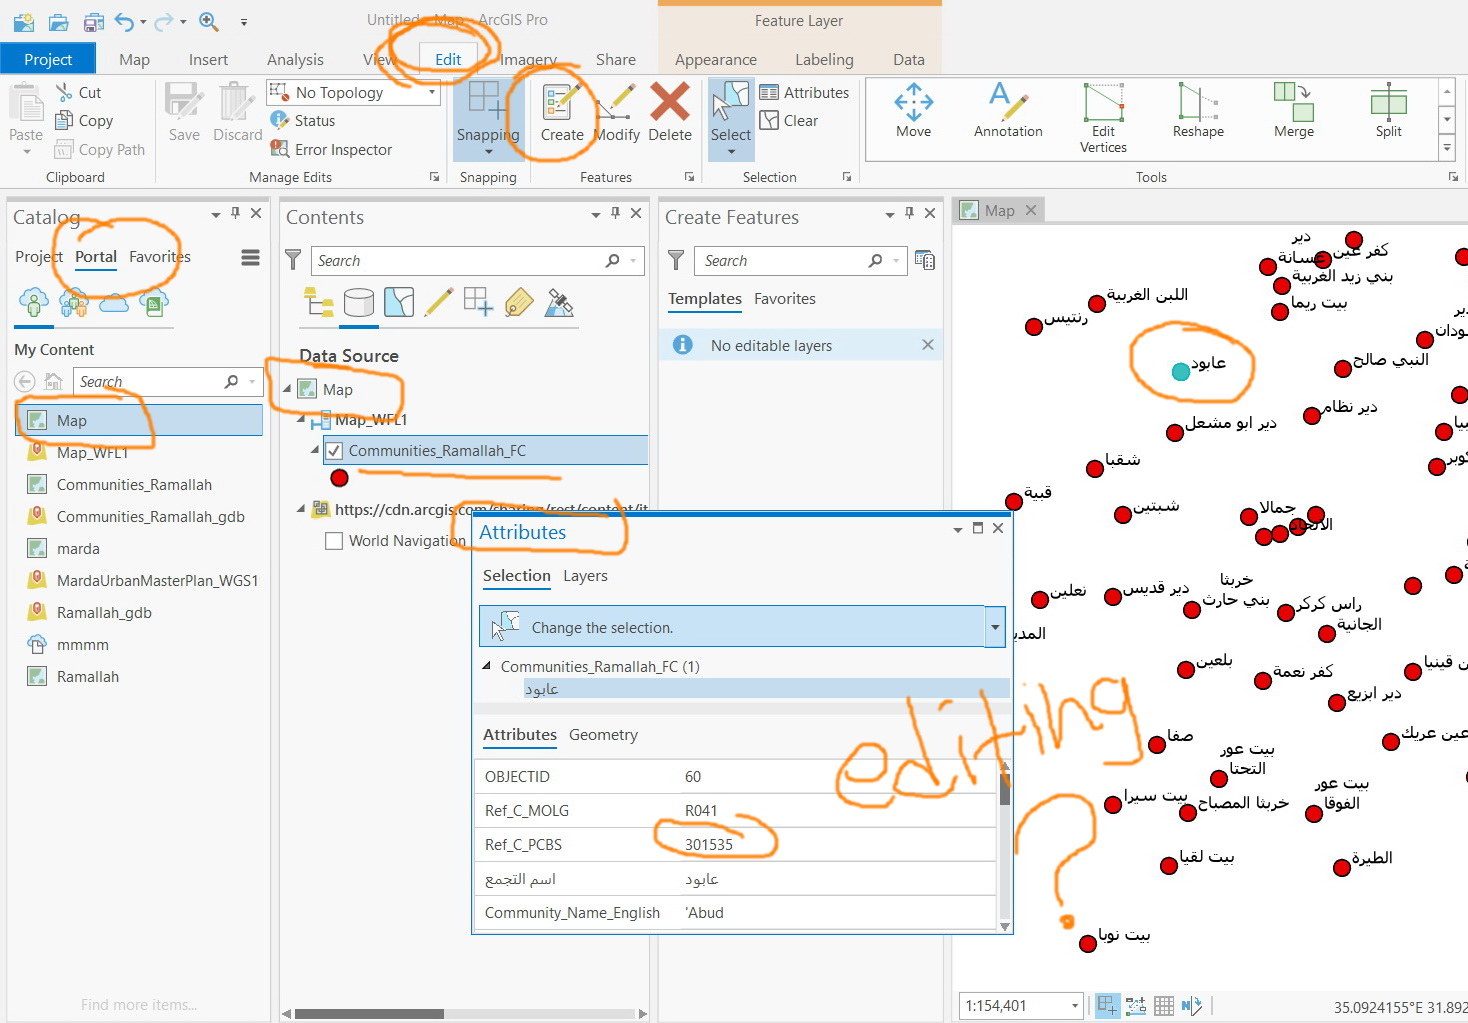Click the New Project icon in quick access toolbar

click(x=23, y=21)
